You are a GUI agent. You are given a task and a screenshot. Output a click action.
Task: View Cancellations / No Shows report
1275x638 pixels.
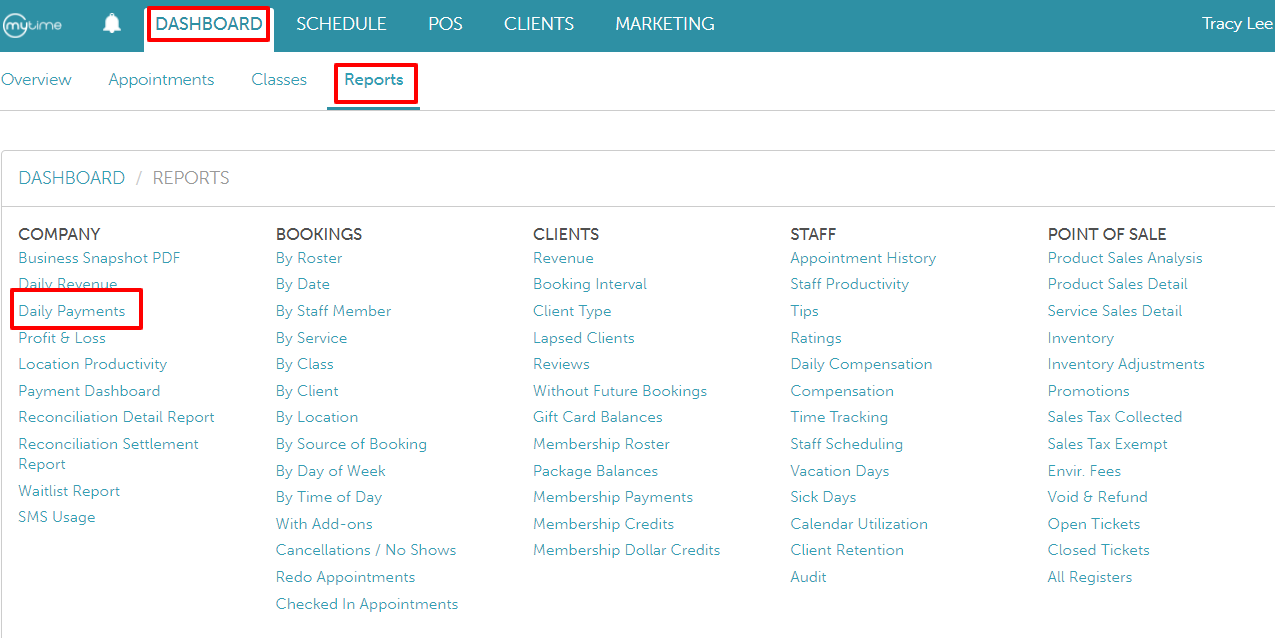(x=366, y=550)
